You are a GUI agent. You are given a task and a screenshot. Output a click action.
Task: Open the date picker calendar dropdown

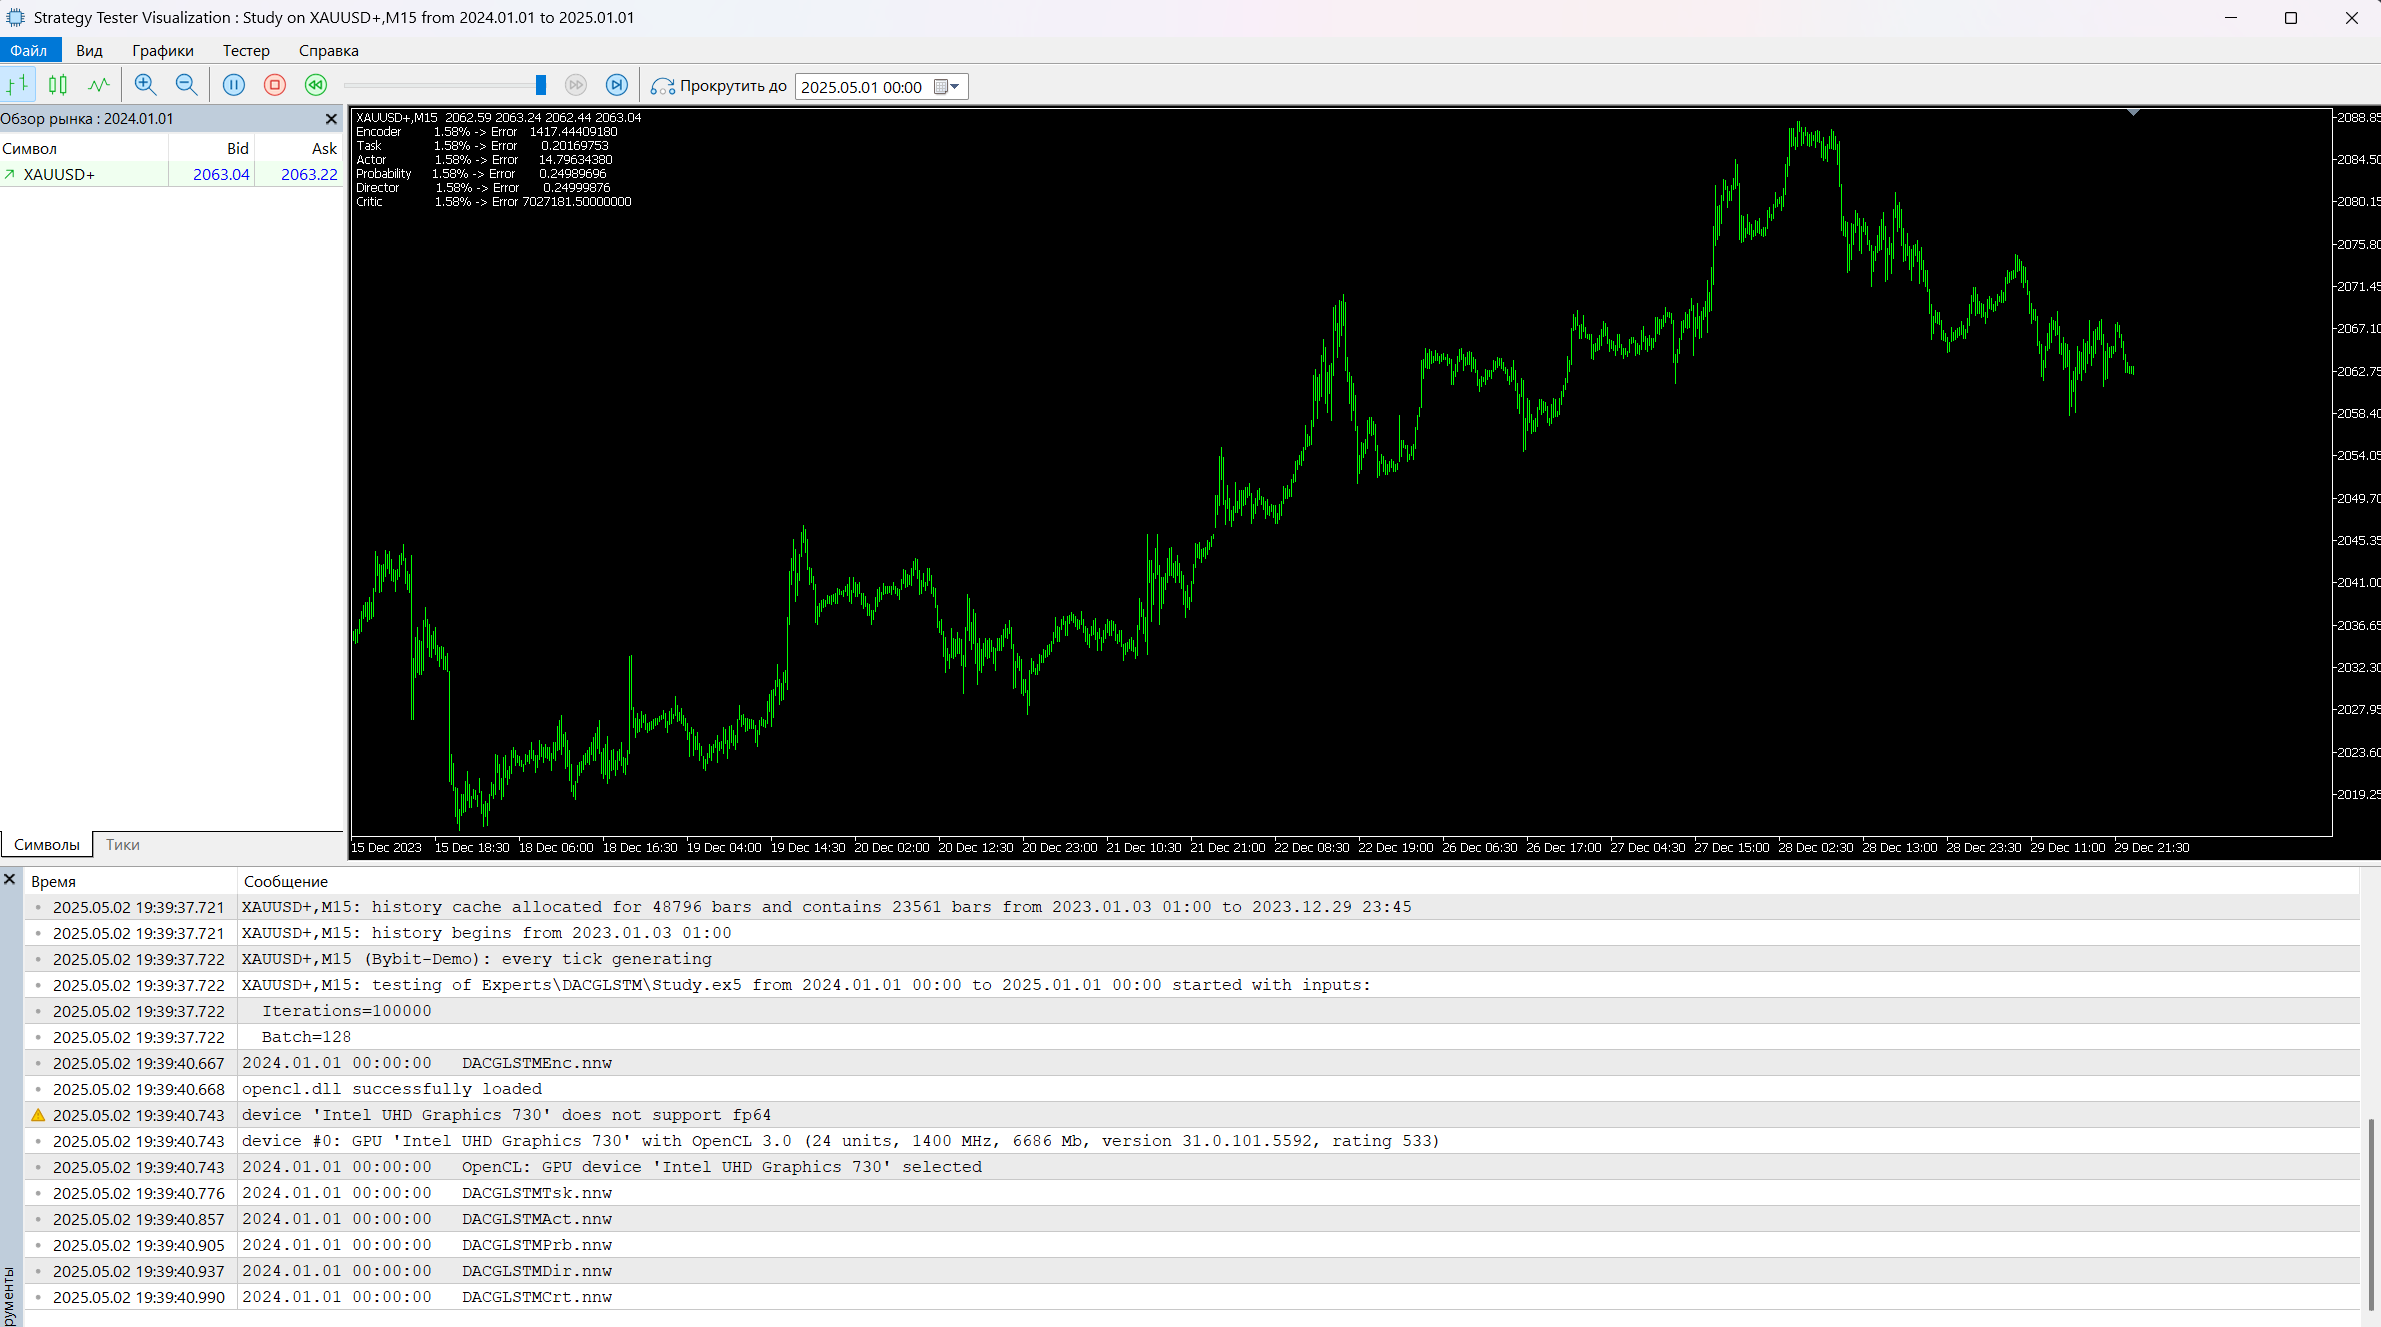[x=947, y=87]
